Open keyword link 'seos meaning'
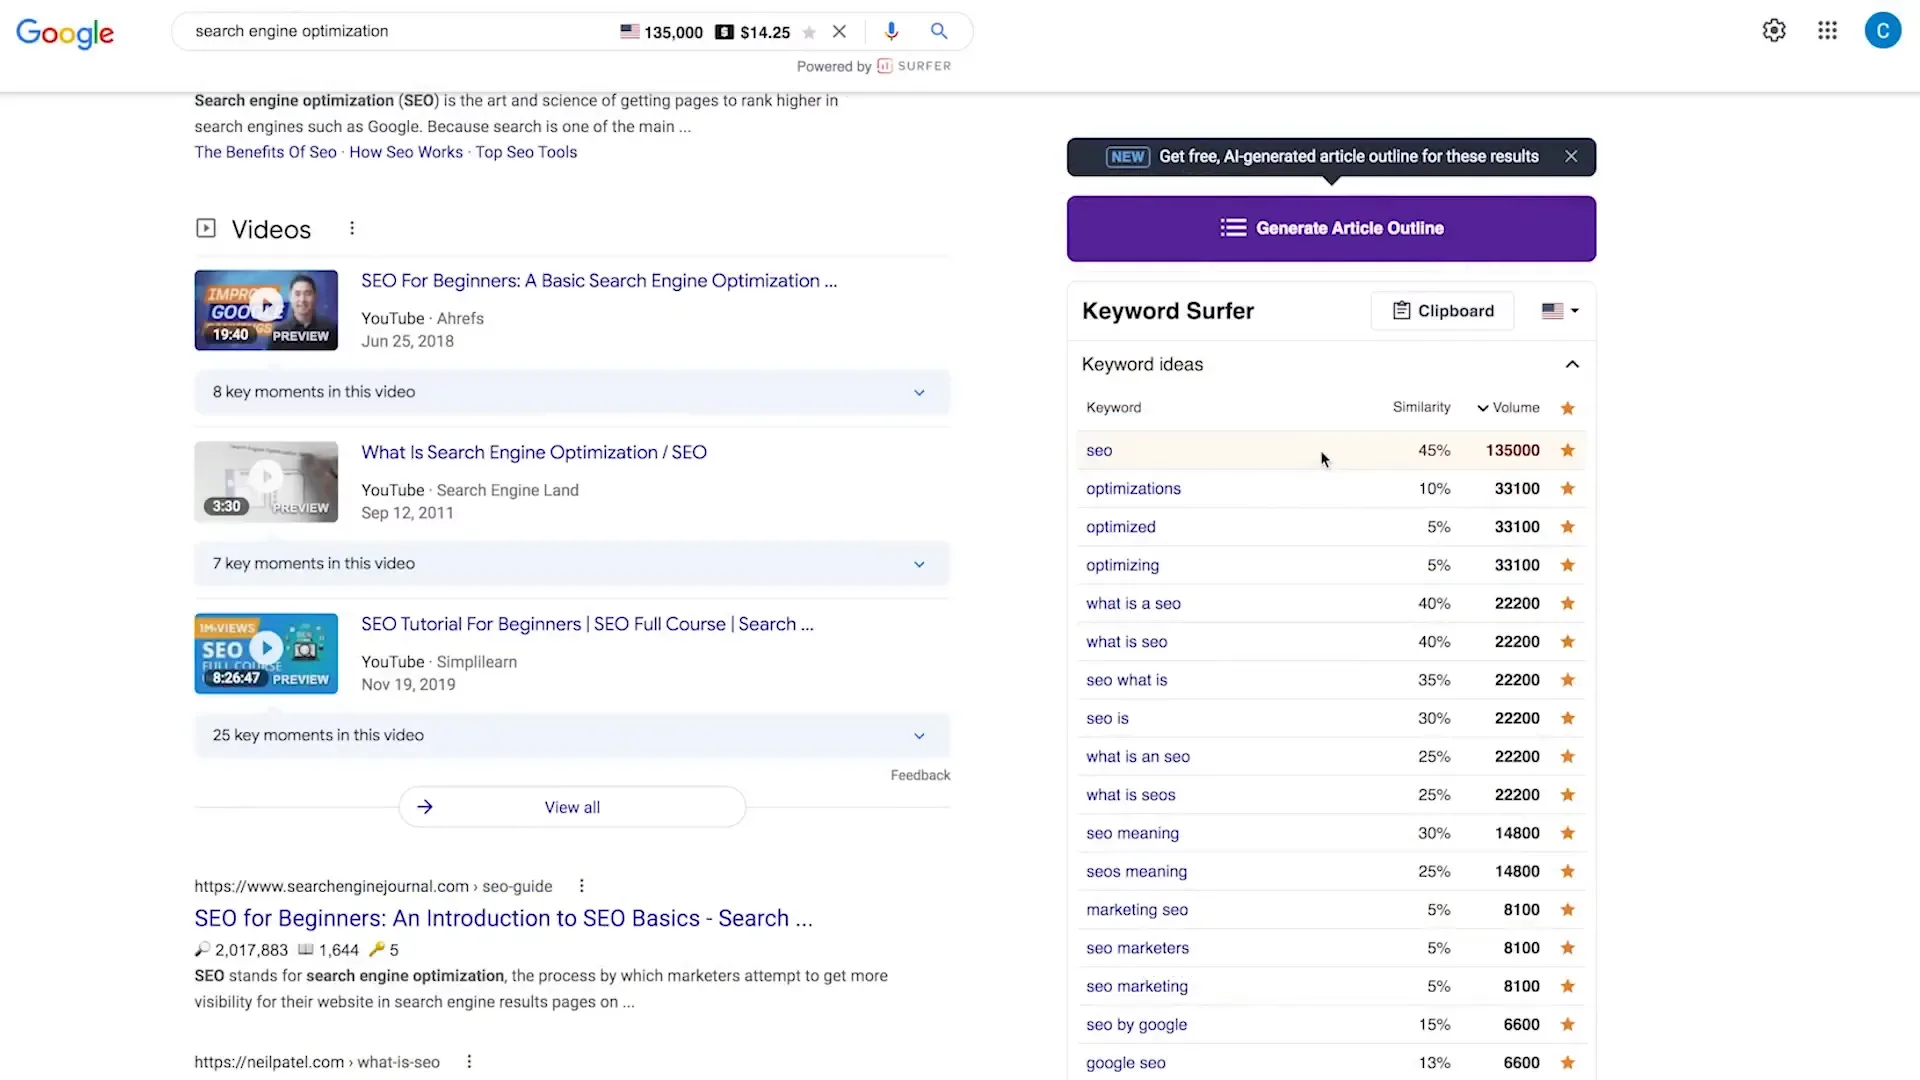 click(1137, 872)
